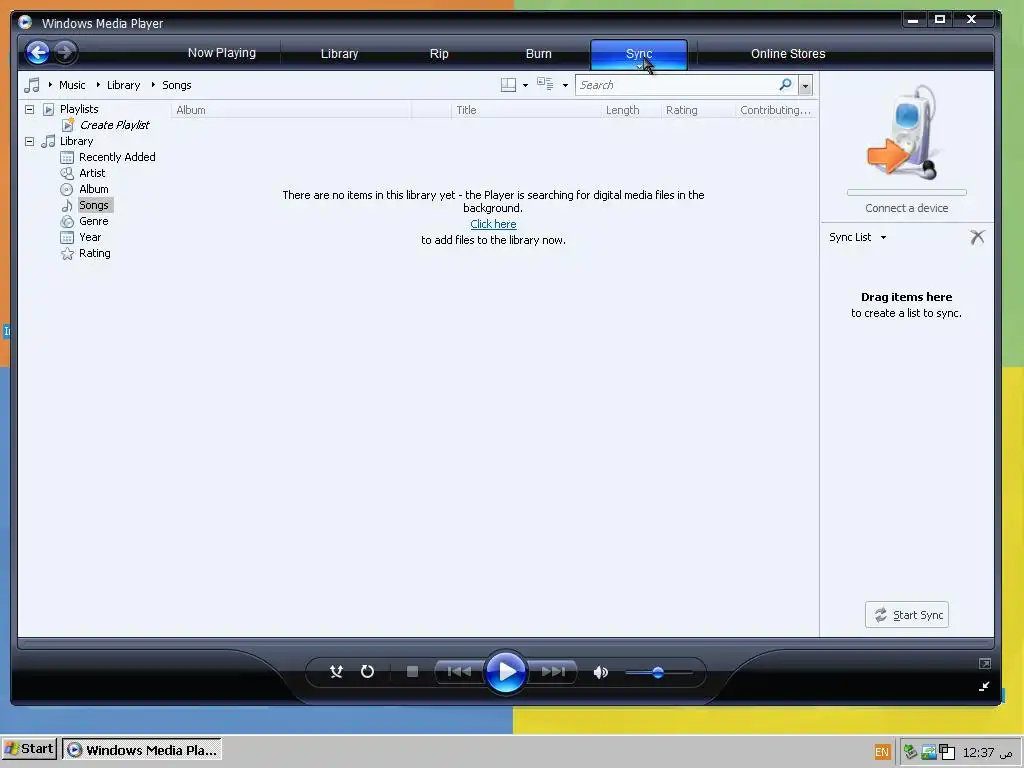Stop playback
The height and width of the screenshot is (768, 1024).
tap(412, 671)
